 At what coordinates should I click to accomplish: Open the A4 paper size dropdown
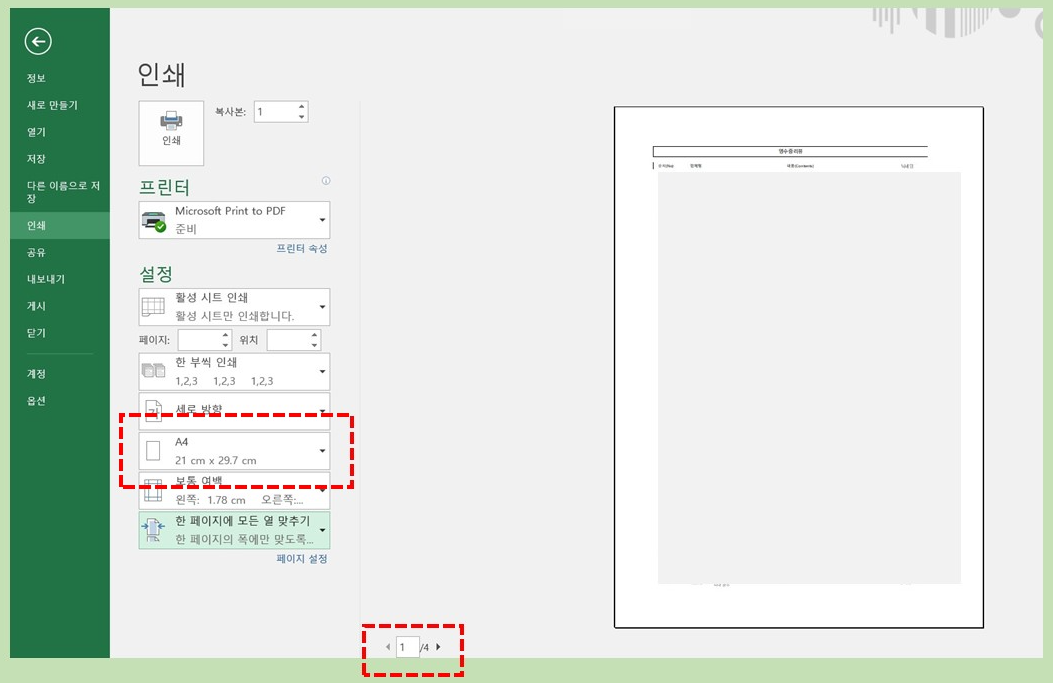(234, 451)
